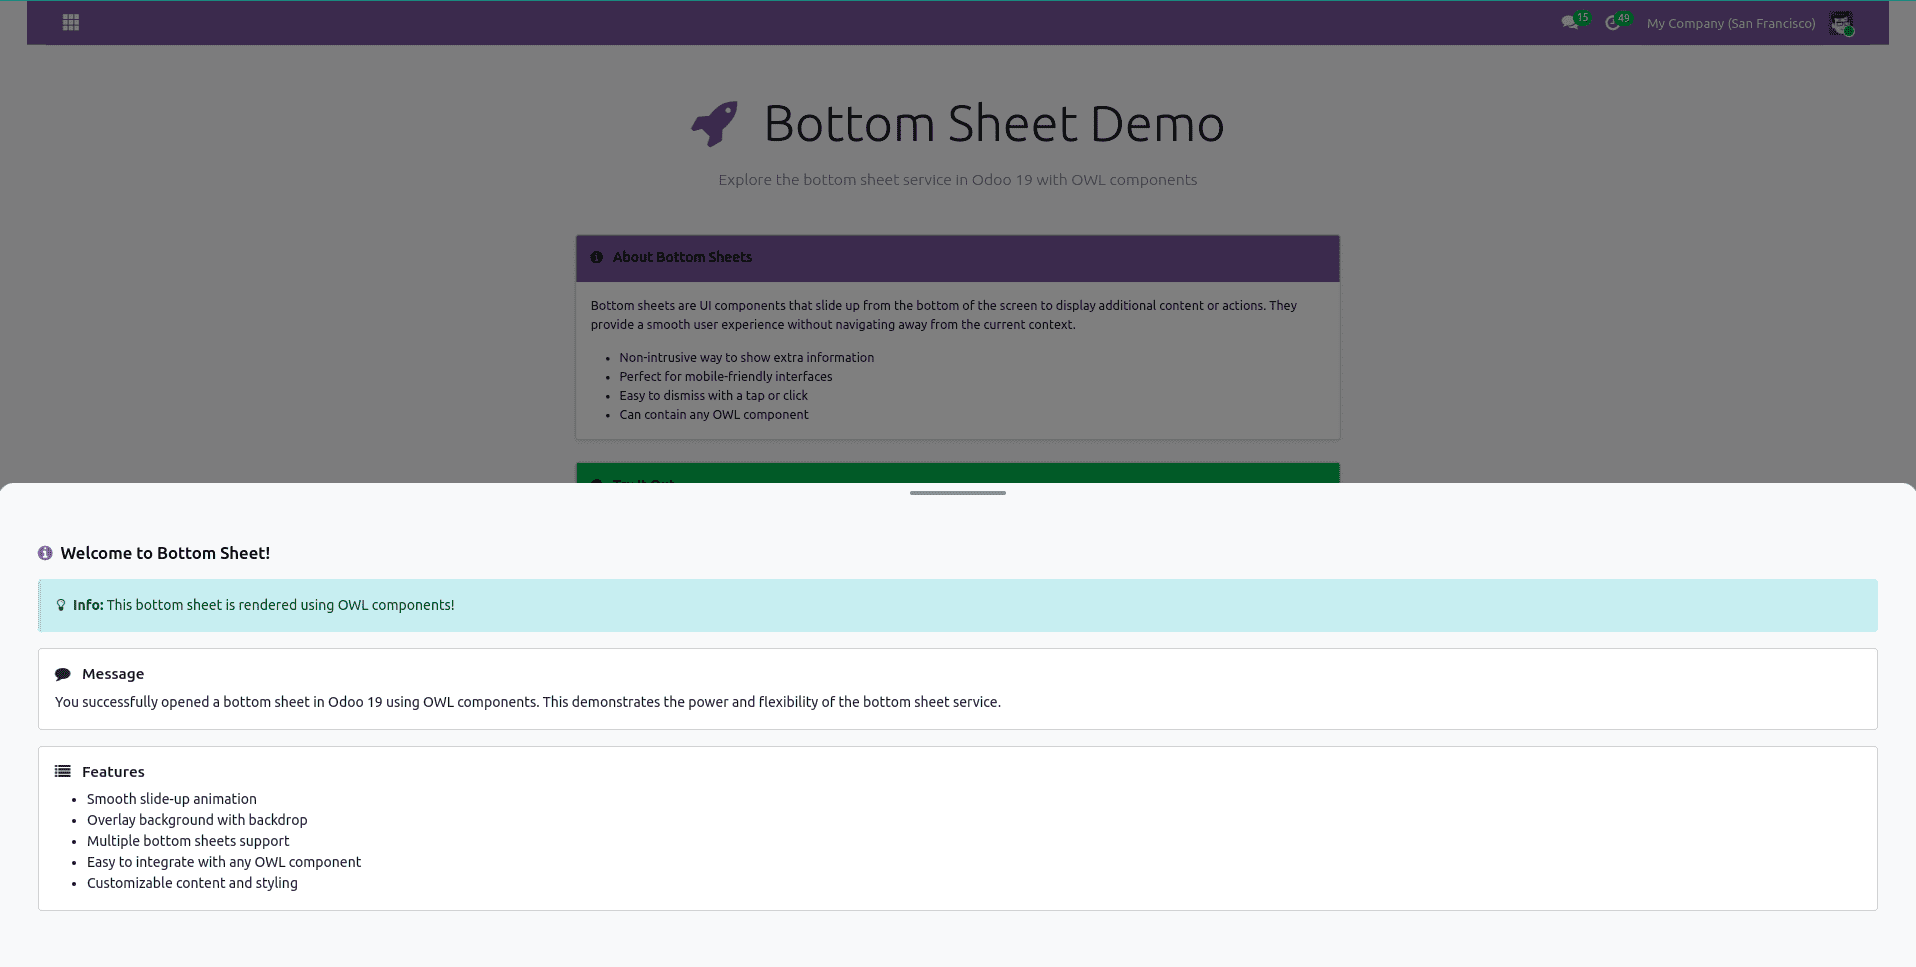Image resolution: width=1916 pixels, height=967 pixels.
Task: Click the info icon on About Bottom Sheets header
Action: pyautogui.click(x=597, y=257)
